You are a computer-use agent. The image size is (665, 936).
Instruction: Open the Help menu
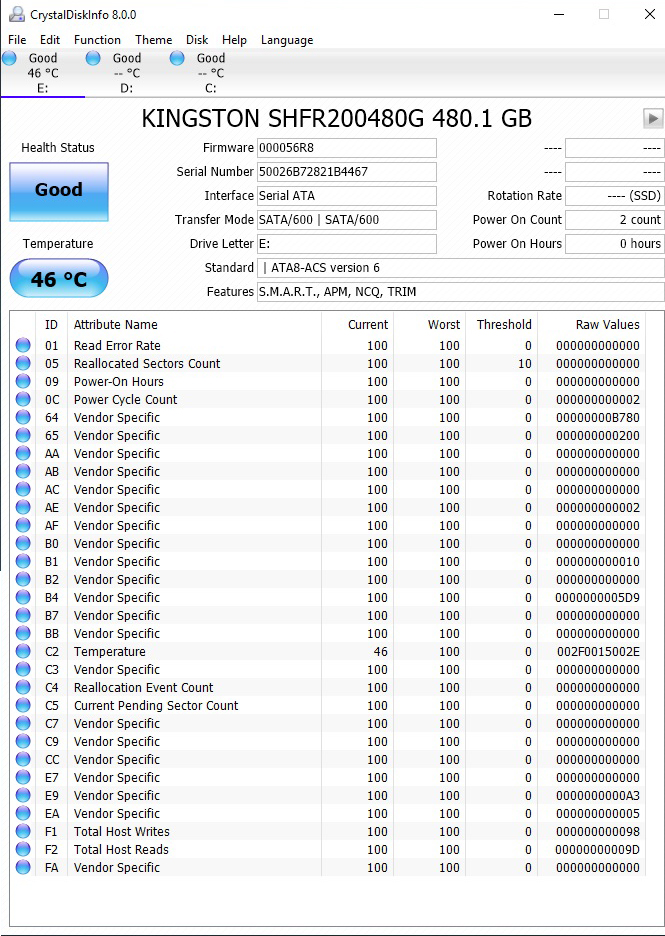pos(234,40)
